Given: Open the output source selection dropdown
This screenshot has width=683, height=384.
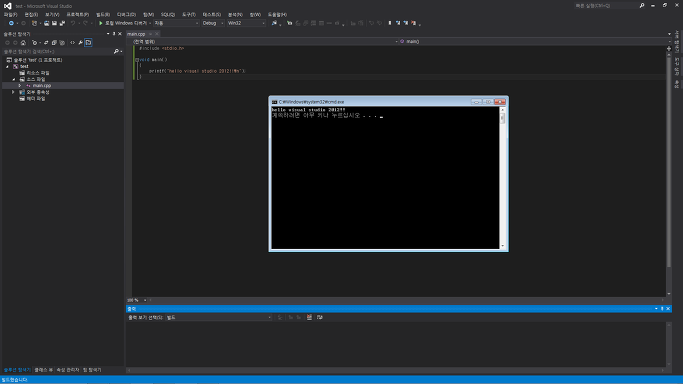Looking at the screenshot, I should pos(219,317).
